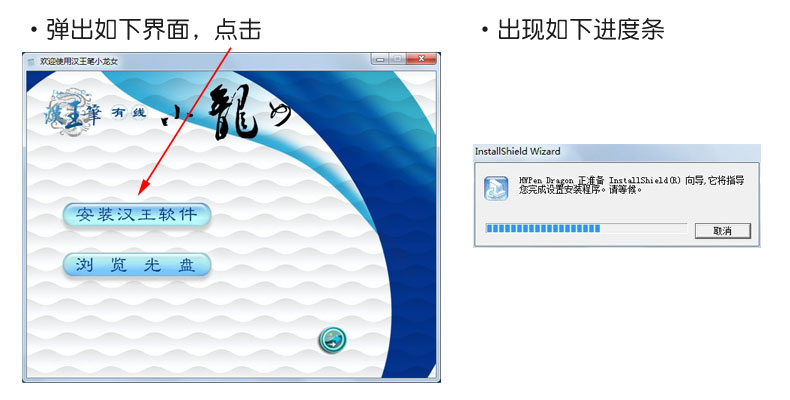Click the setup progress bar
790x400 pixels.
(586, 228)
